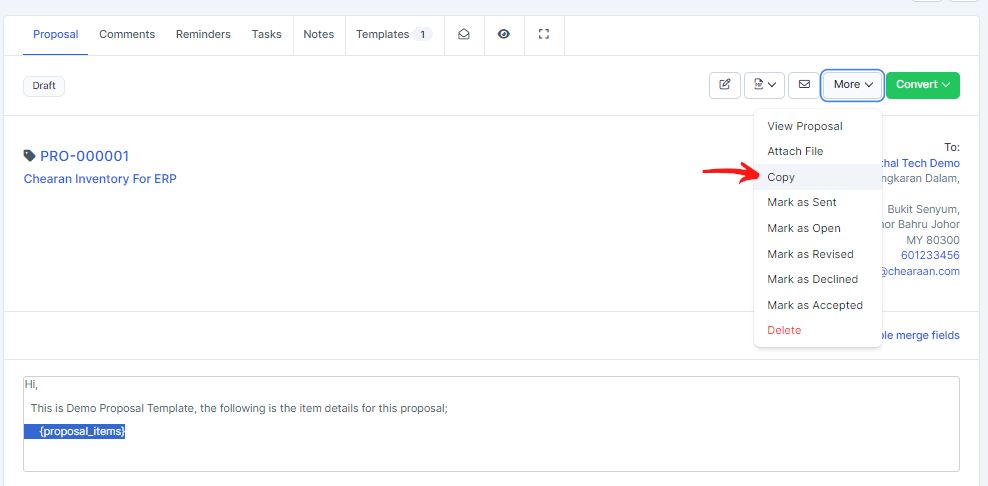Switch to the Comments tab
The height and width of the screenshot is (486, 988).
tap(127, 34)
